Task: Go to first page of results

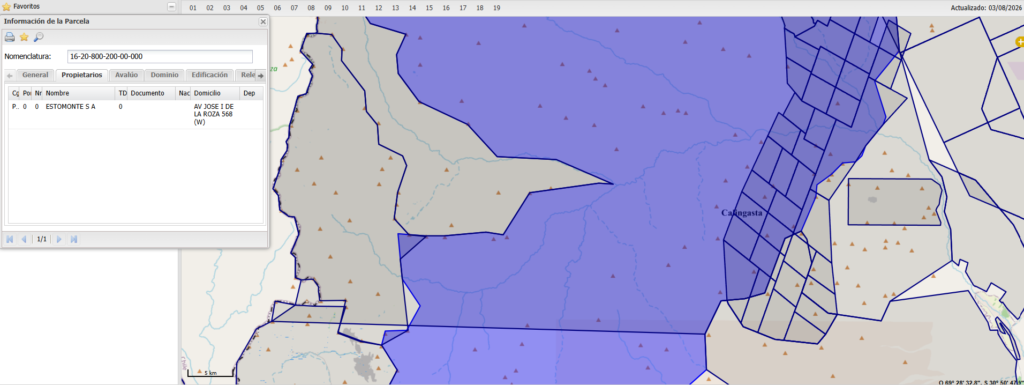Action: pos(10,239)
